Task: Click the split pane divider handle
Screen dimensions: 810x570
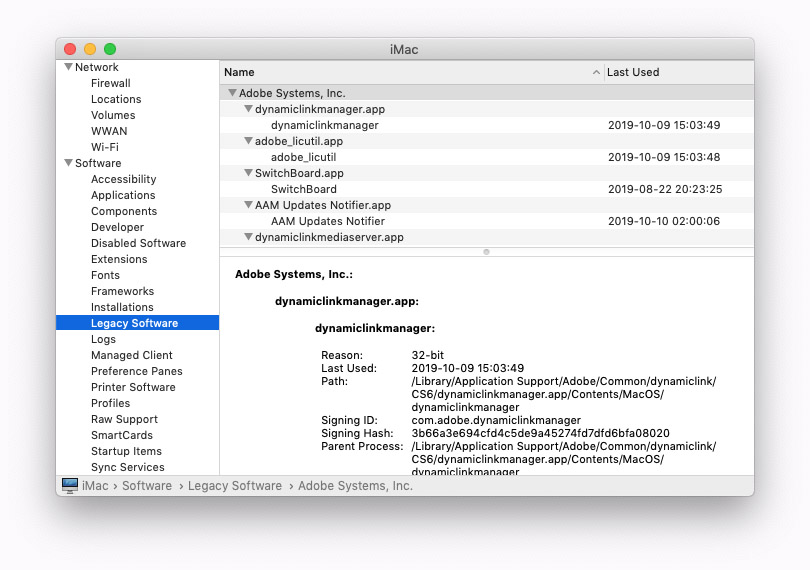Action: click(x=486, y=252)
